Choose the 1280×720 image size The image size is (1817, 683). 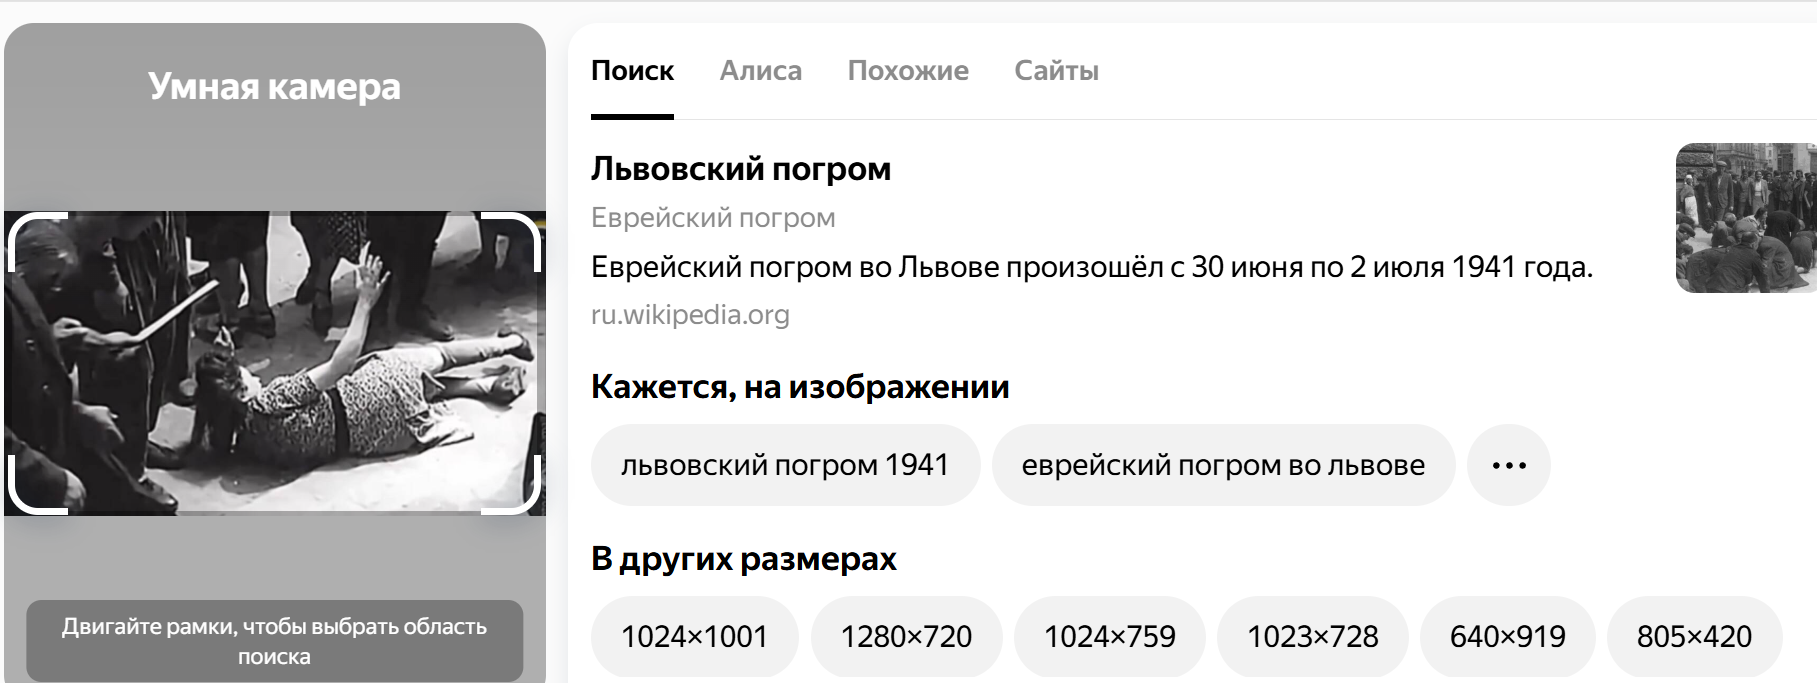[906, 637]
